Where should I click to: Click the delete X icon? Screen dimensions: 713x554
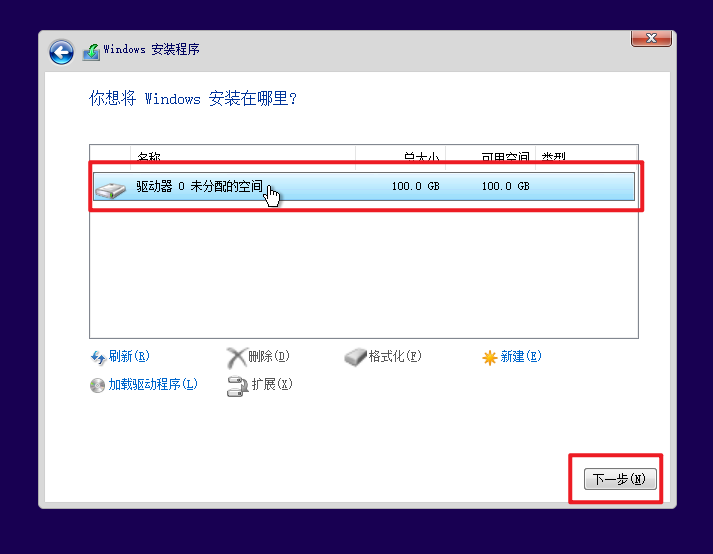(236, 357)
